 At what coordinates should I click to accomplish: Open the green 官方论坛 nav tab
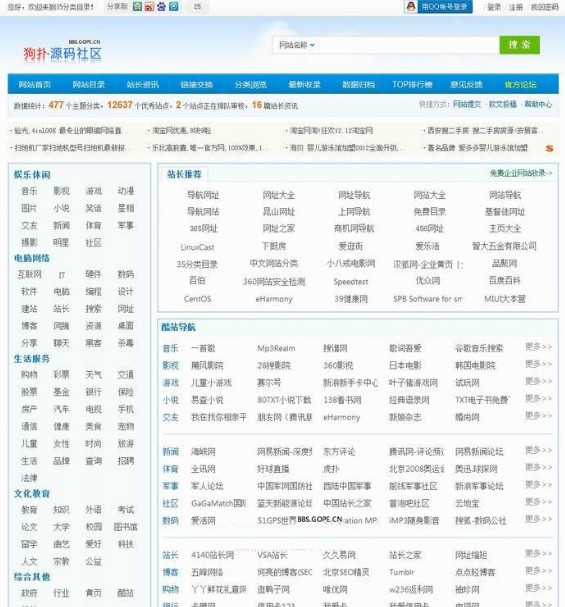520,84
